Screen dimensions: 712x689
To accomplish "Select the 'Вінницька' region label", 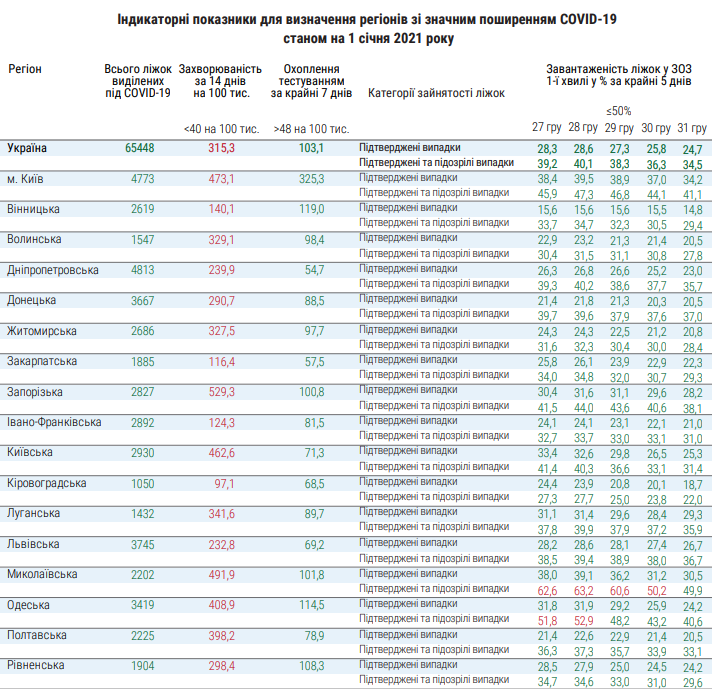I will click(33, 208).
